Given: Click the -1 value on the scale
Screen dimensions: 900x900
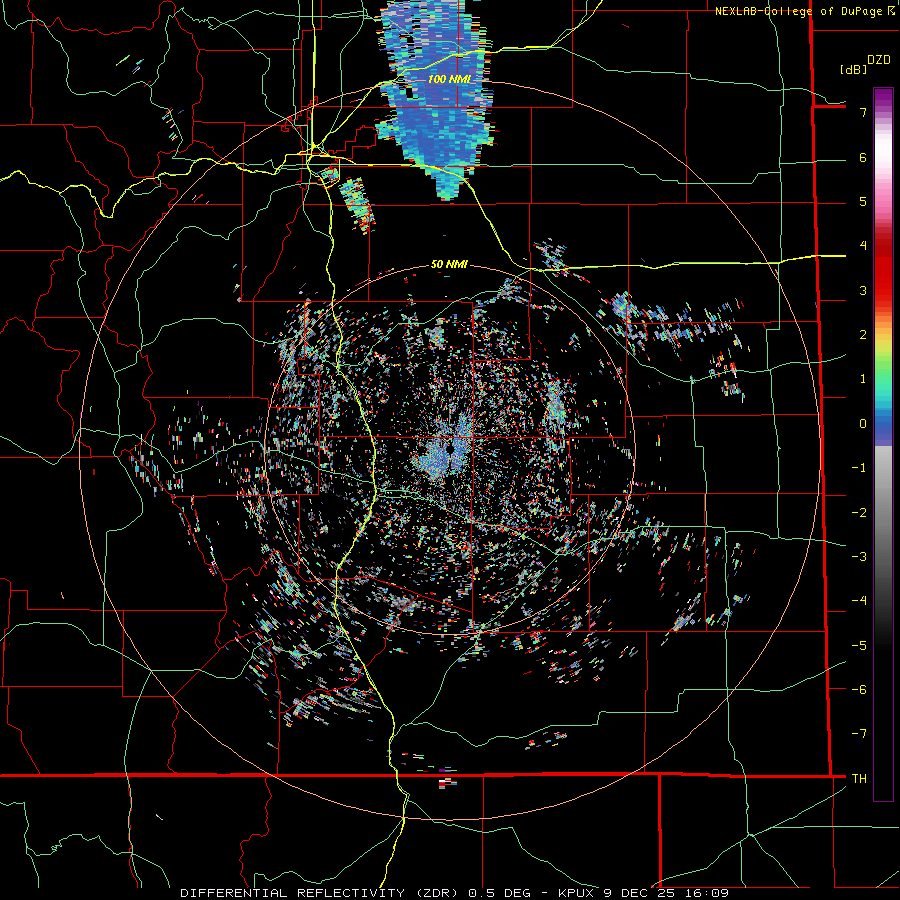Looking at the screenshot, I should tap(859, 468).
